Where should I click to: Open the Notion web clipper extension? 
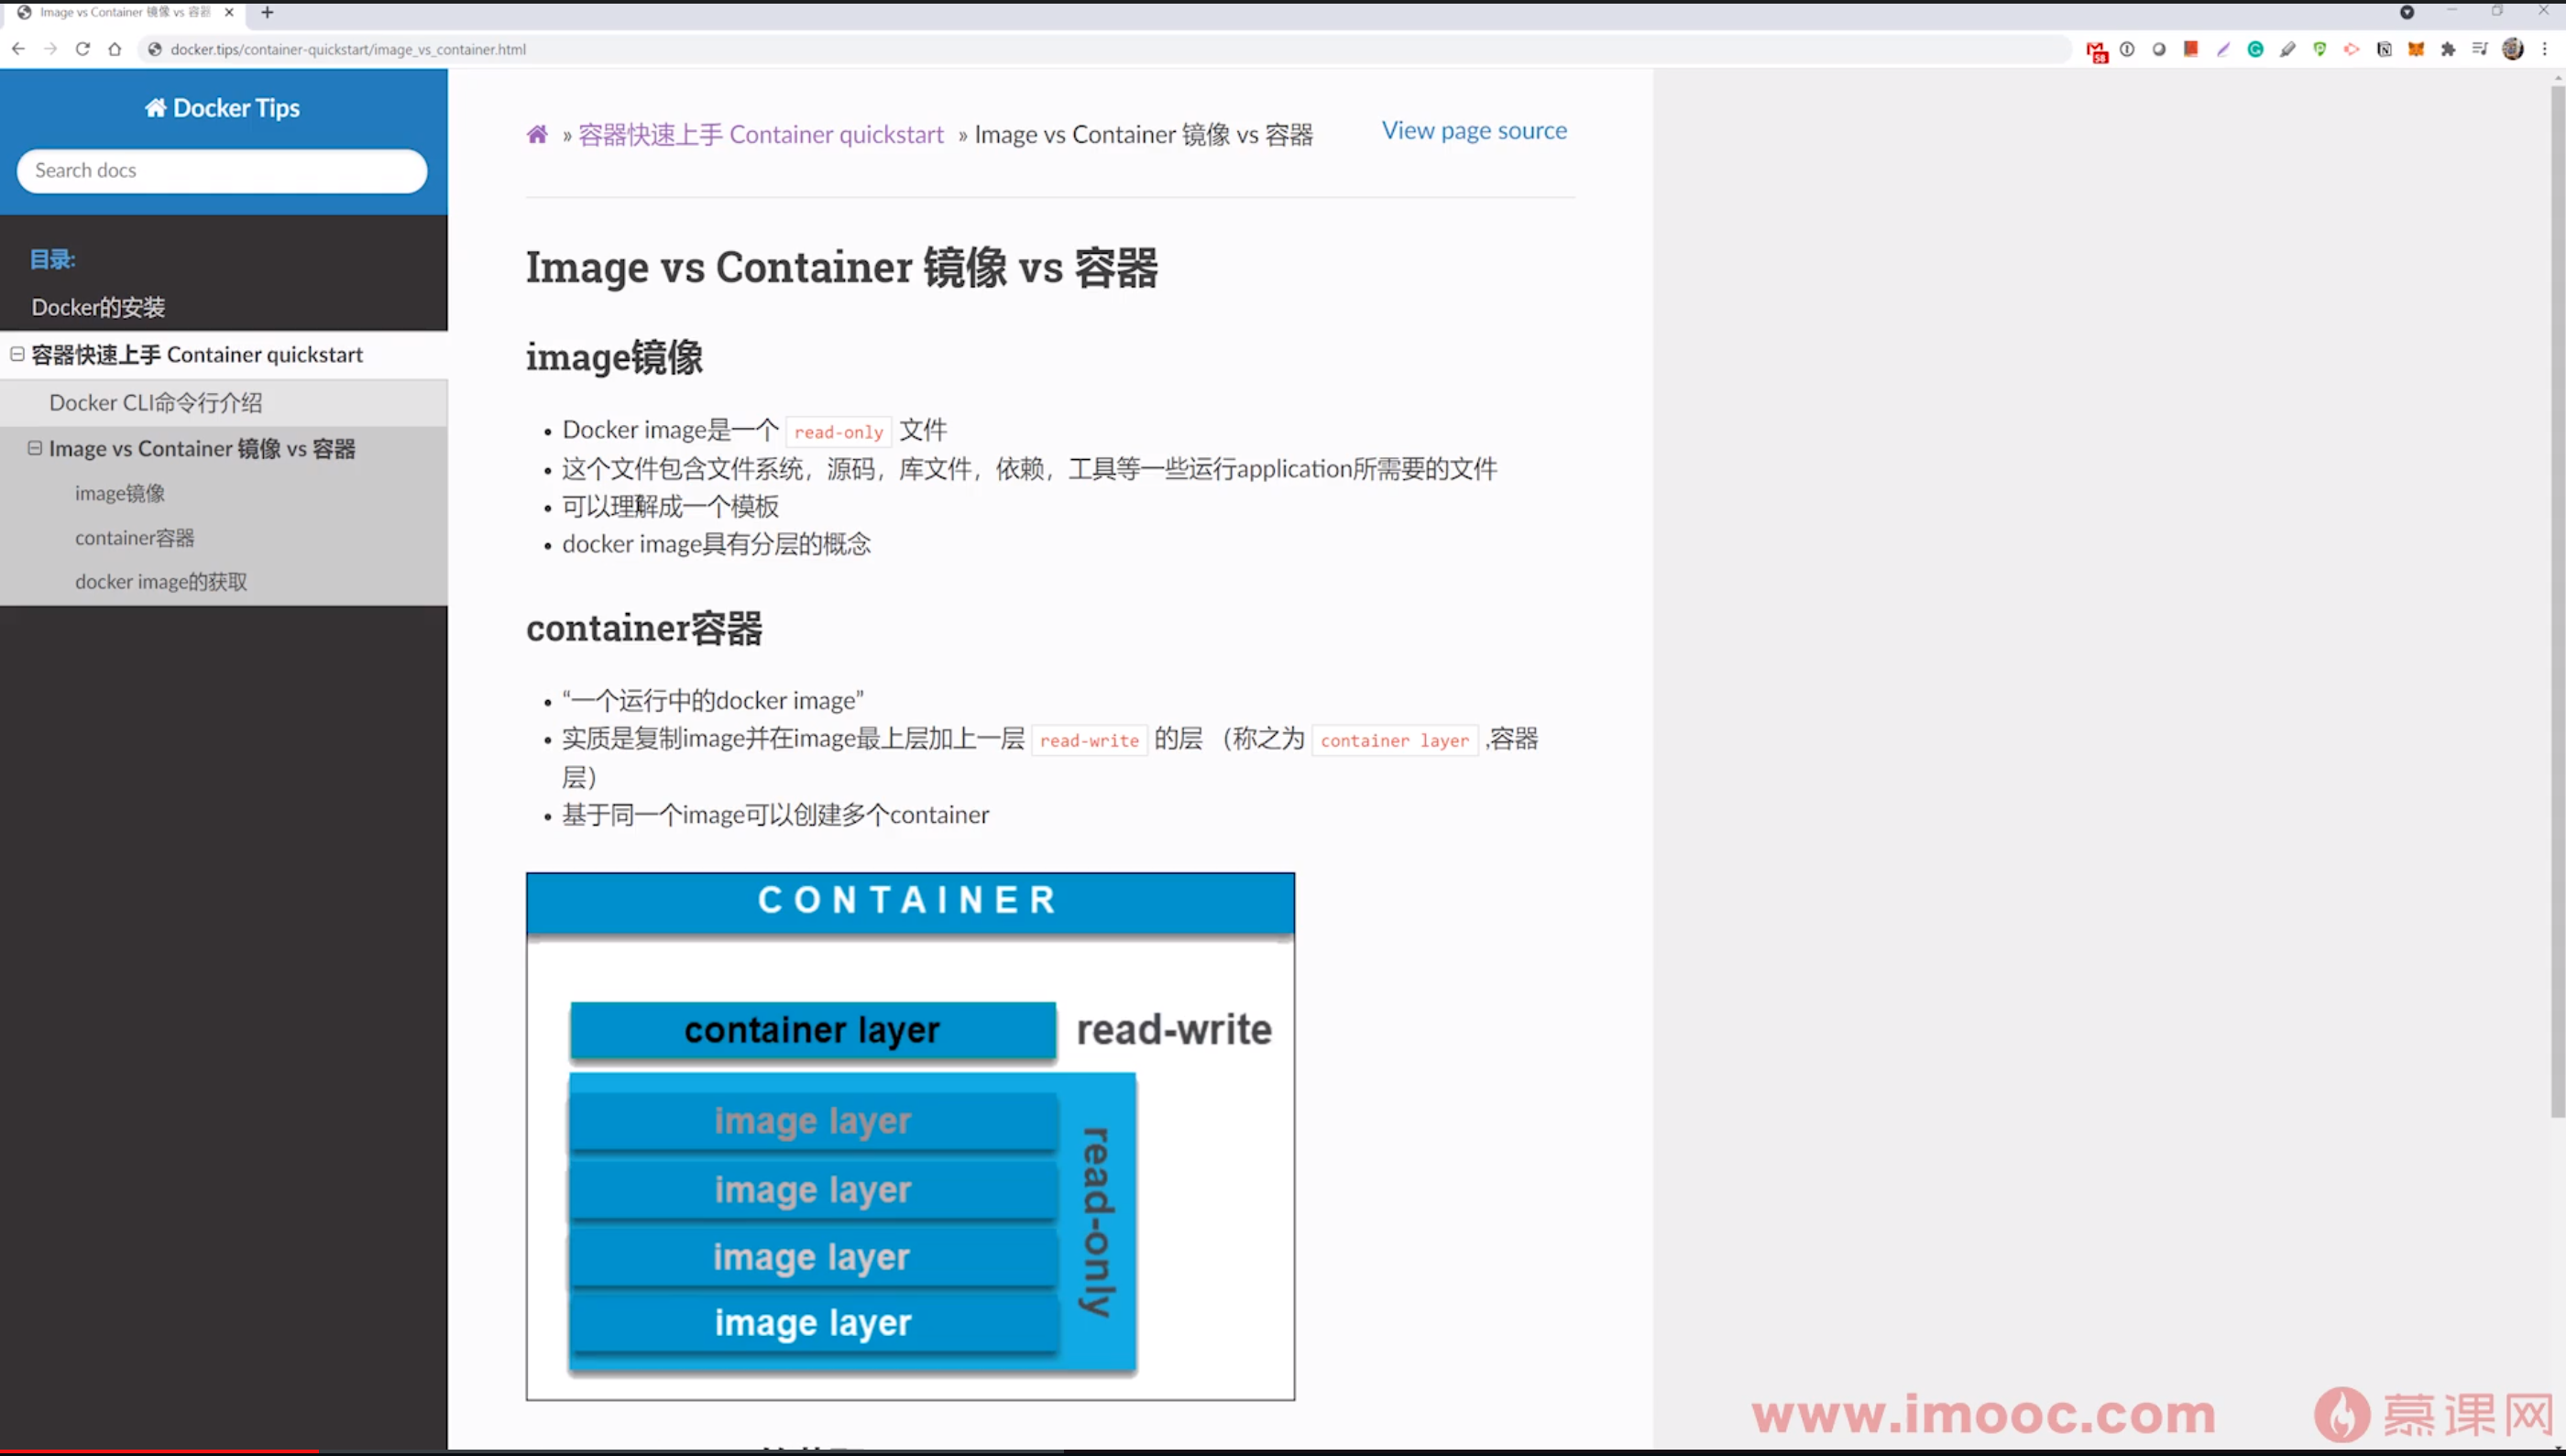pos(2384,49)
